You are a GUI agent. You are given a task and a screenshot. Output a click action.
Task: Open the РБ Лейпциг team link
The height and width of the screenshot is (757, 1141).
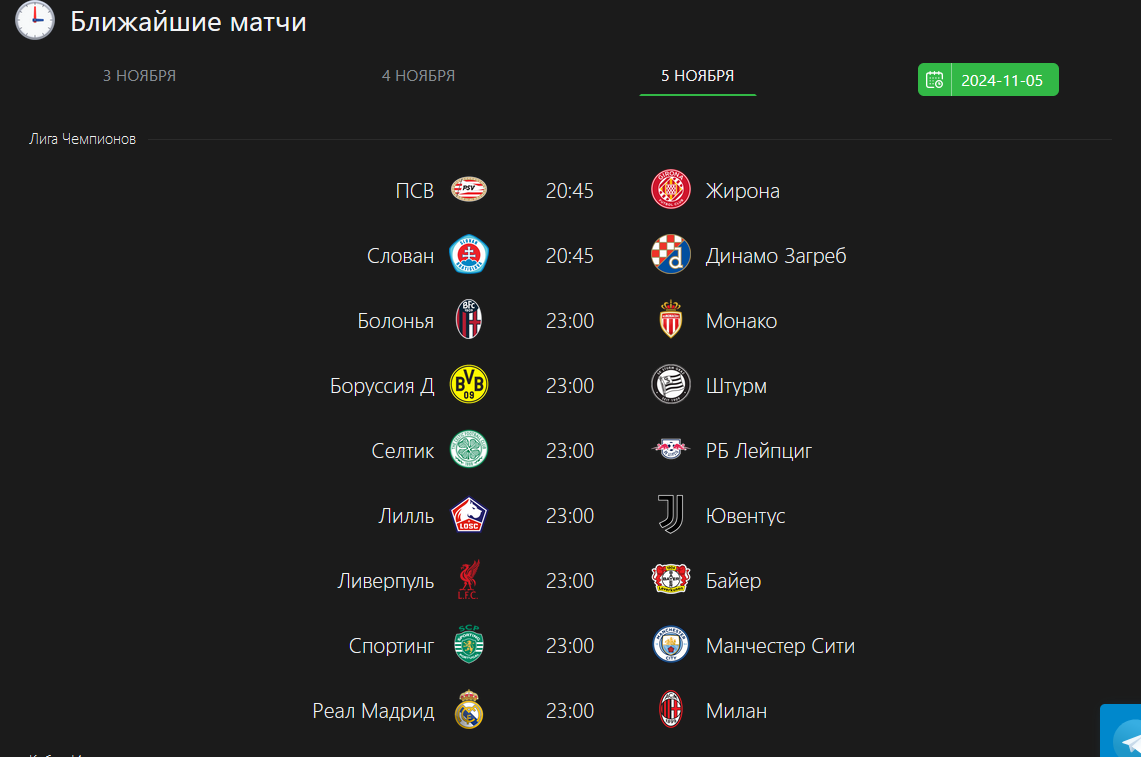(x=758, y=451)
